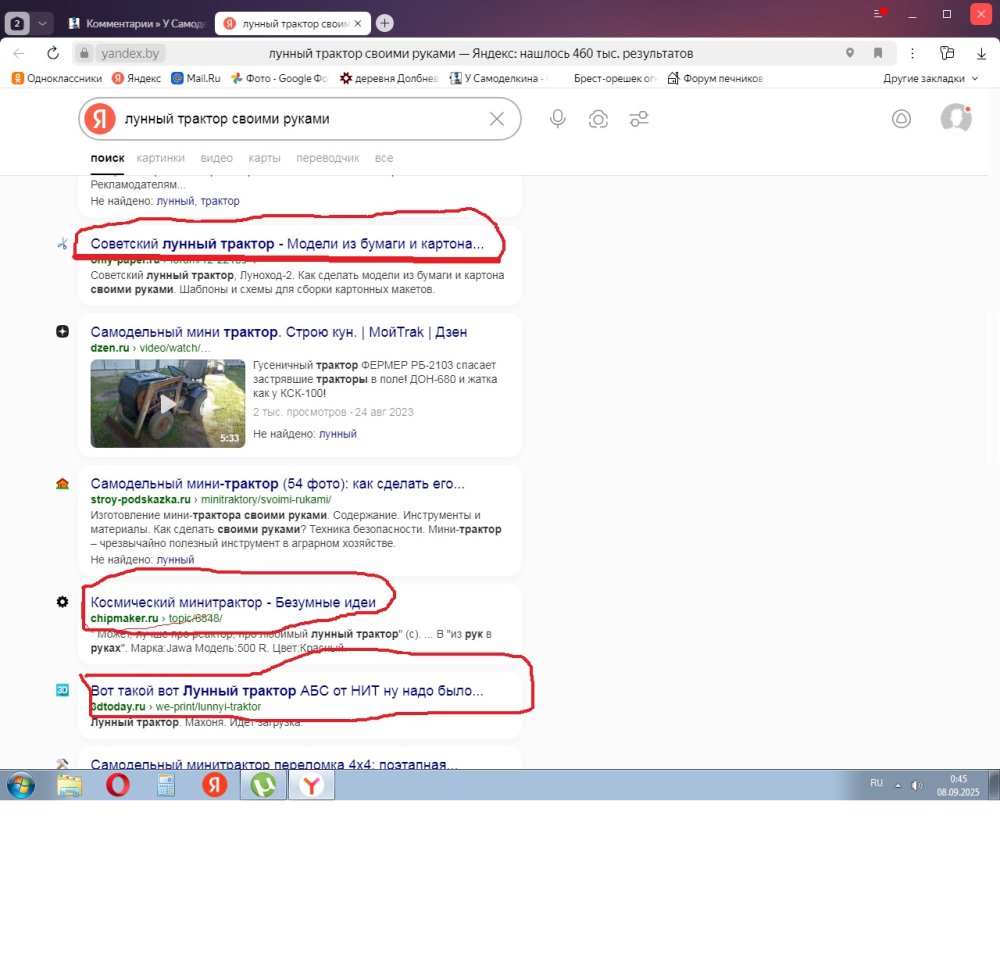
Task: Click scissors favicon beside Советский лунный трактор
Action: [x=62, y=243]
